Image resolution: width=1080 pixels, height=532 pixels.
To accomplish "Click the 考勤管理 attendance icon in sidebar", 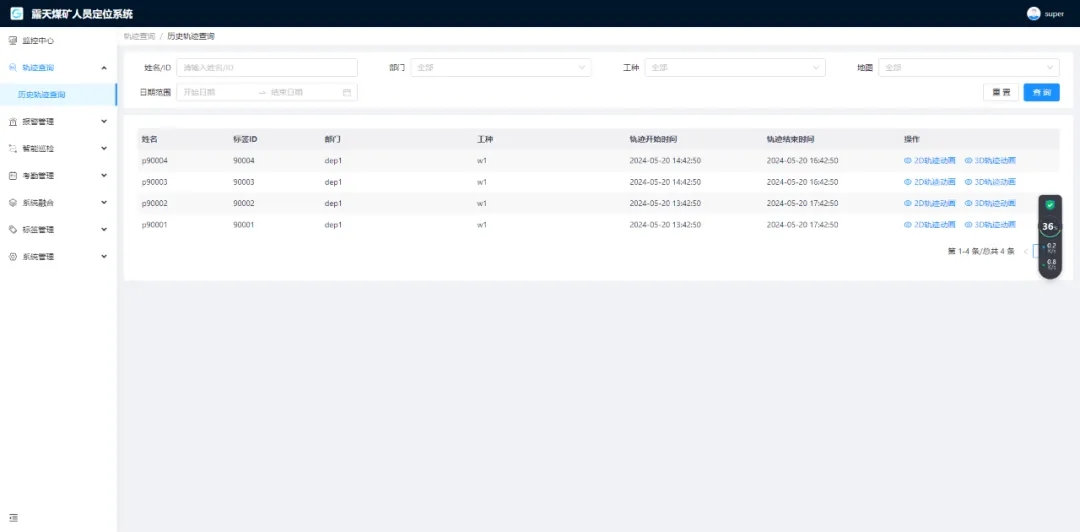I will [x=12, y=176].
